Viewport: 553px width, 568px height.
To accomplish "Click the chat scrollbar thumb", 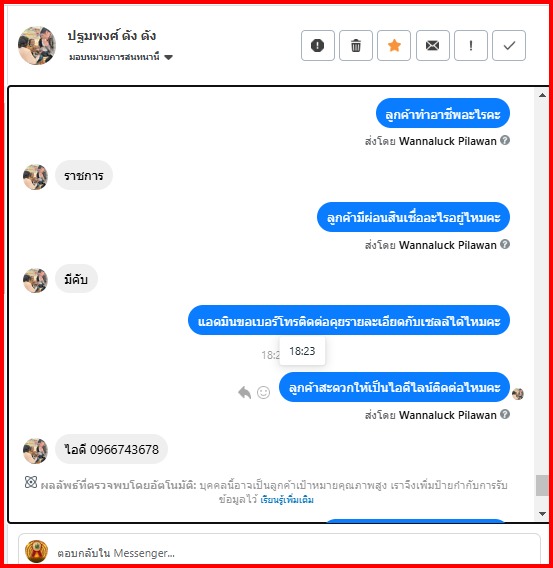I will pyautogui.click(x=542, y=485).
